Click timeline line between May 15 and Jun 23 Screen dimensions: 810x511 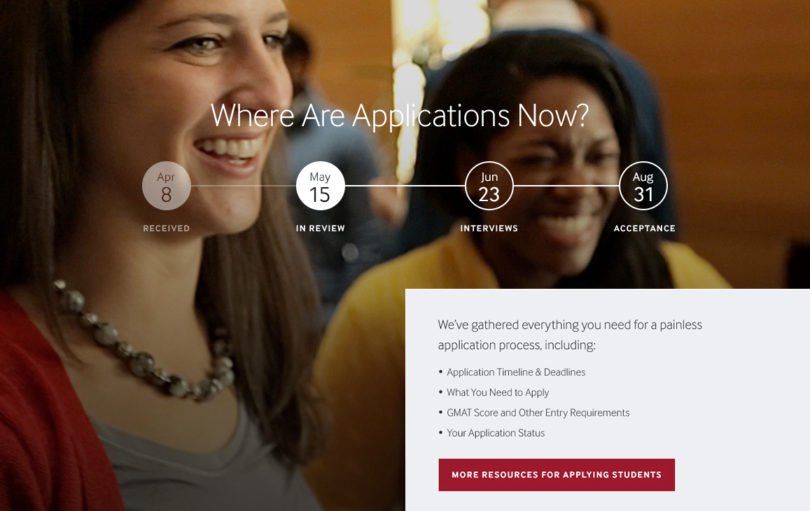tap(404, 186)
